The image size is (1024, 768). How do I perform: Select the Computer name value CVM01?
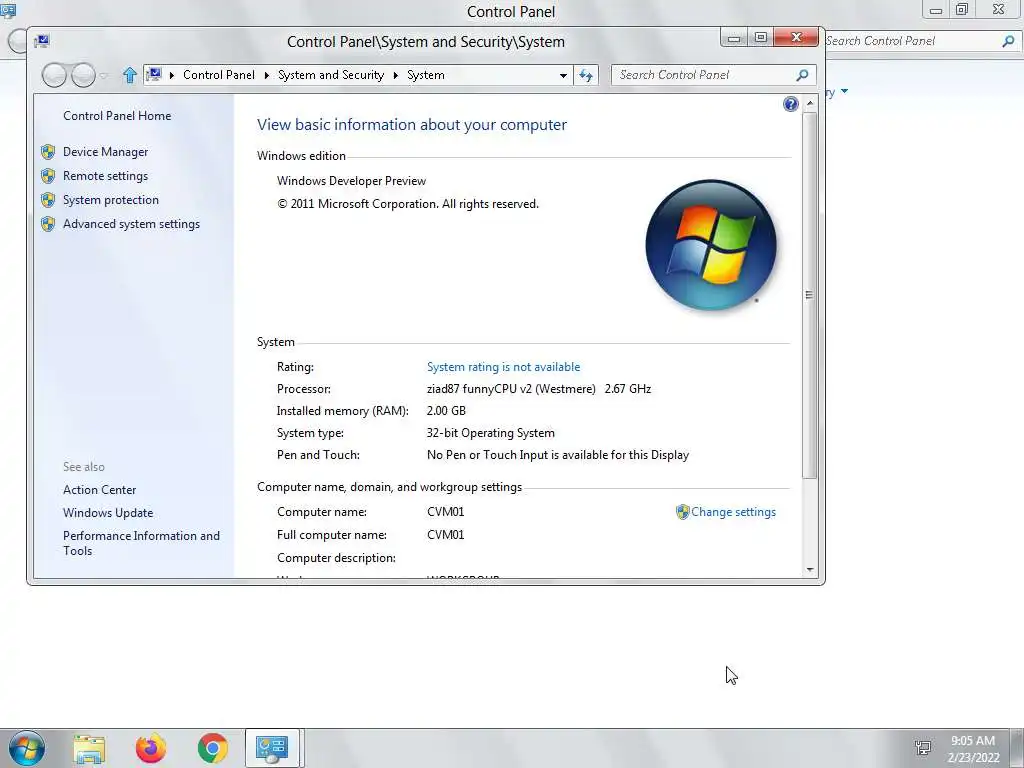pos(445,512)
